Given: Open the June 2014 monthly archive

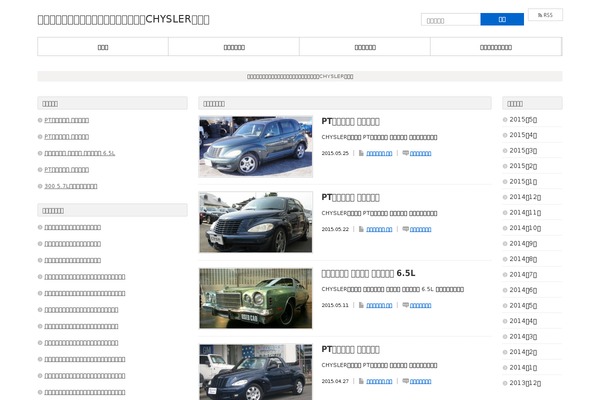Looking at the screenshot, I should pyautogui.click(x=523, y=290).
